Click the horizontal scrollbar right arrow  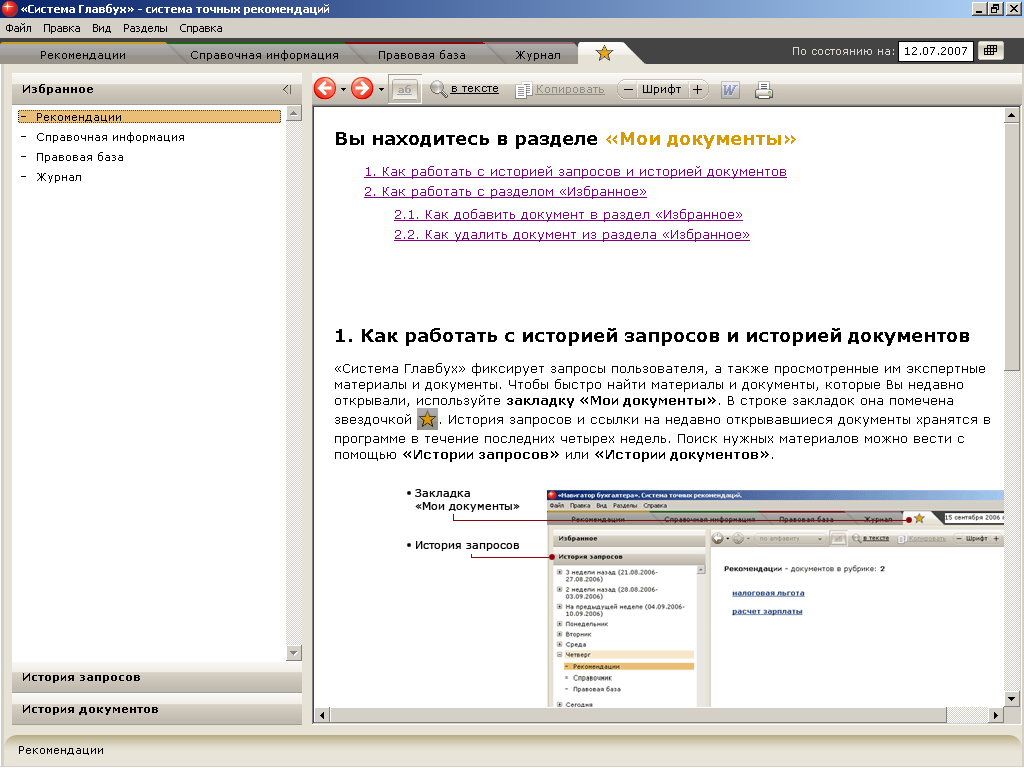point(995,715)
